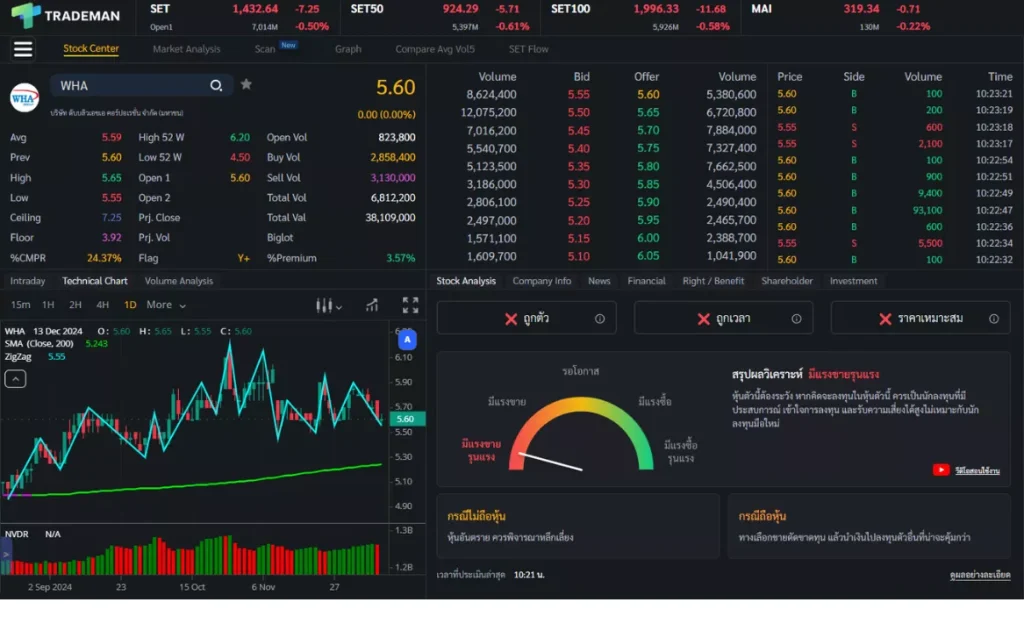Open the ดูผลอย่างละเอียด details link

pos(980,575)
